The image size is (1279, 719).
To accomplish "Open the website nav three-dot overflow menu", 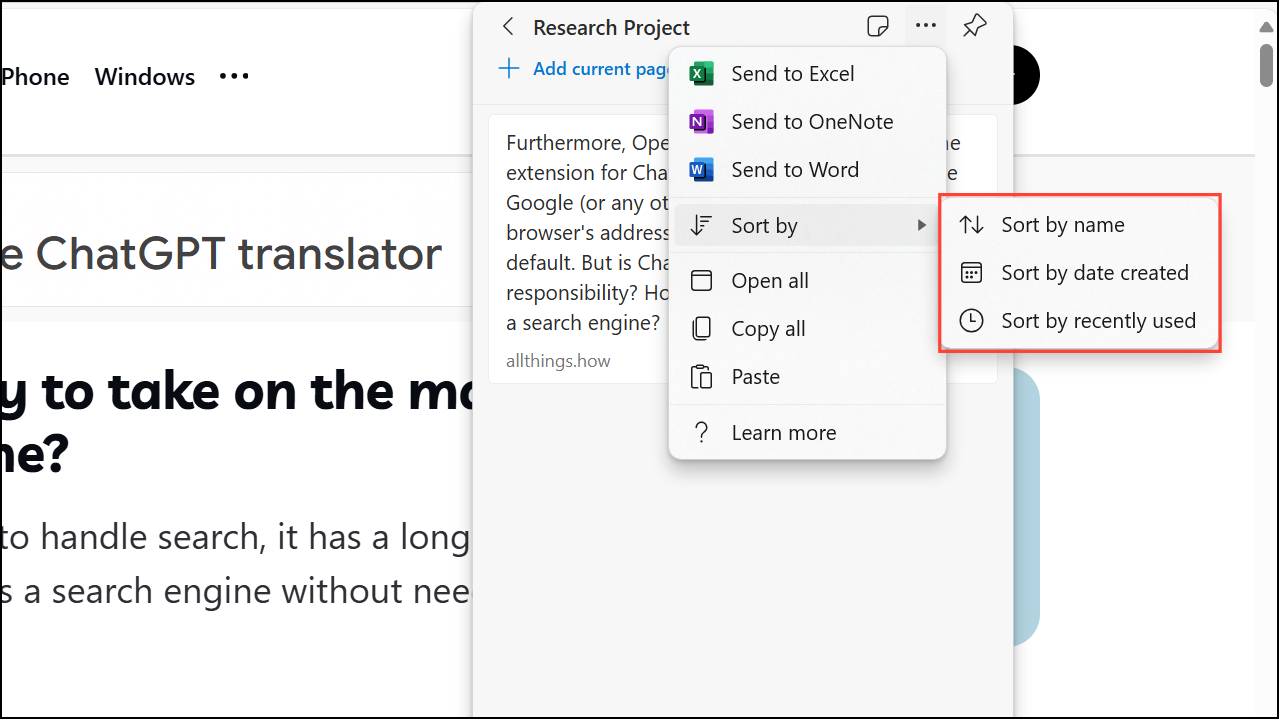I will 234,77.
